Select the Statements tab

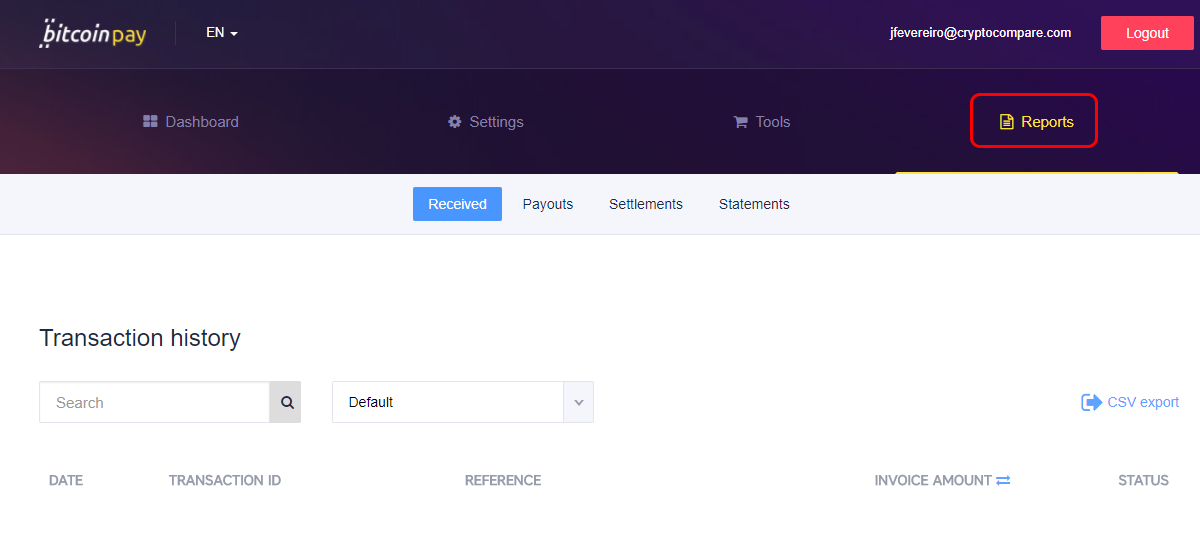[754, 204]
